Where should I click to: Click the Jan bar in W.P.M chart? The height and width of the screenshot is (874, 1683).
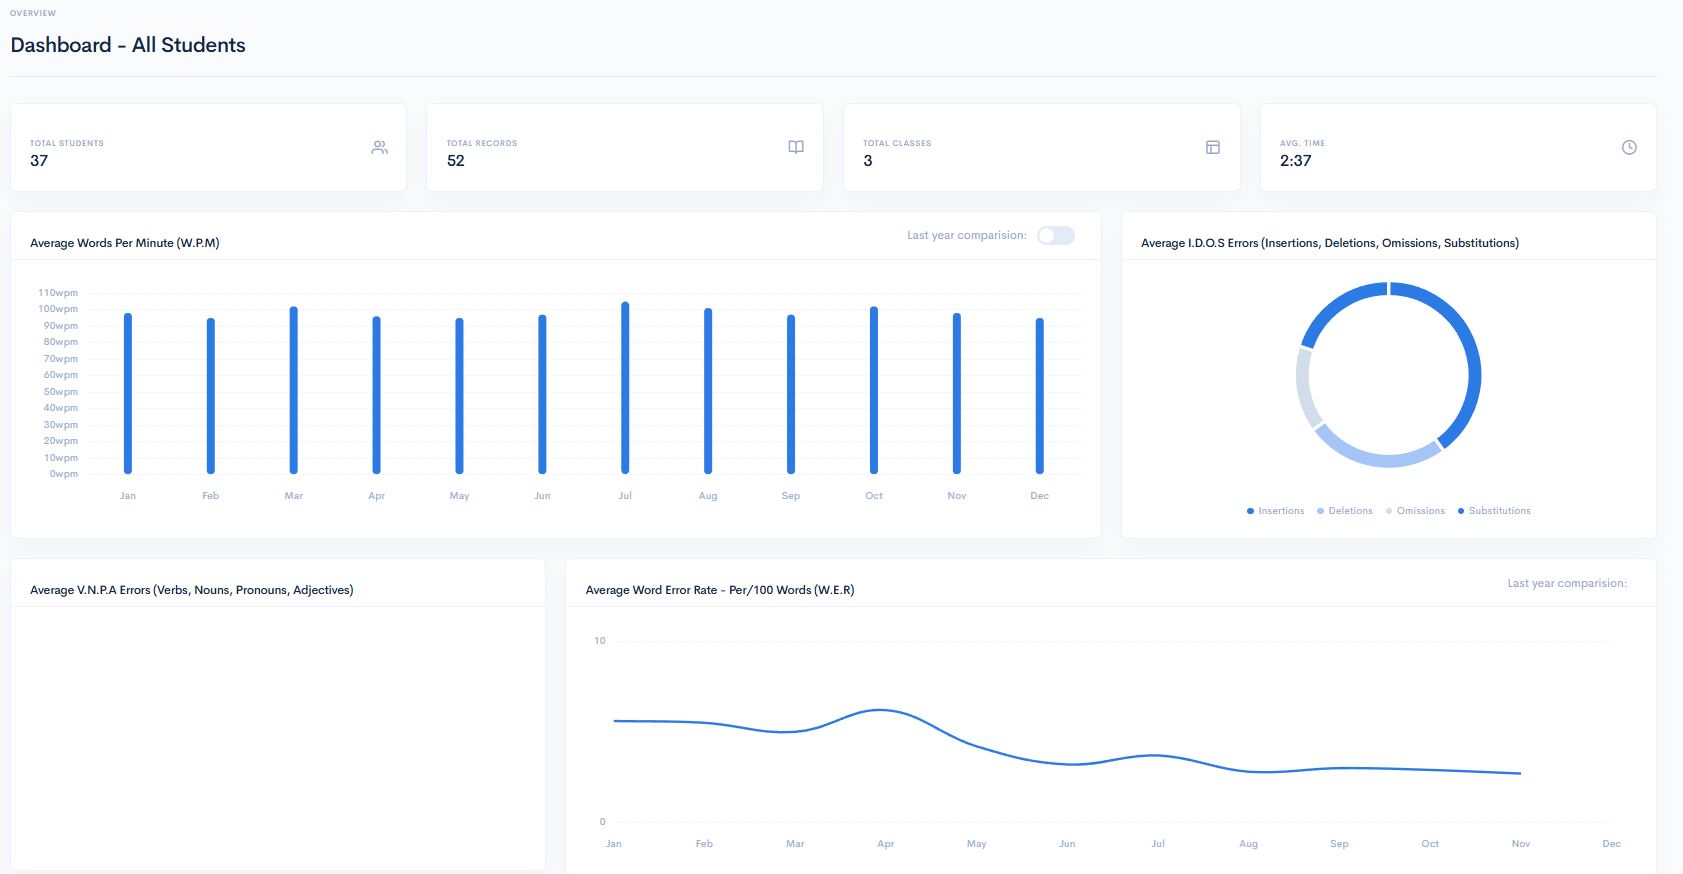pos(128,393)
